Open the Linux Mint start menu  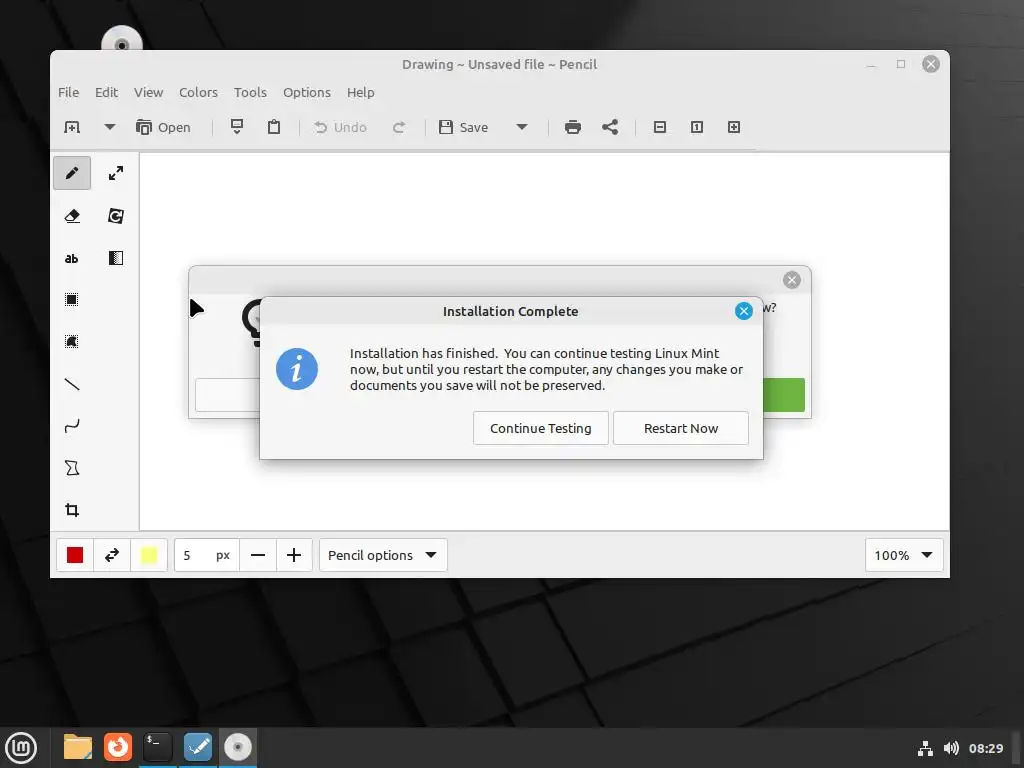(x=21, y=748)
